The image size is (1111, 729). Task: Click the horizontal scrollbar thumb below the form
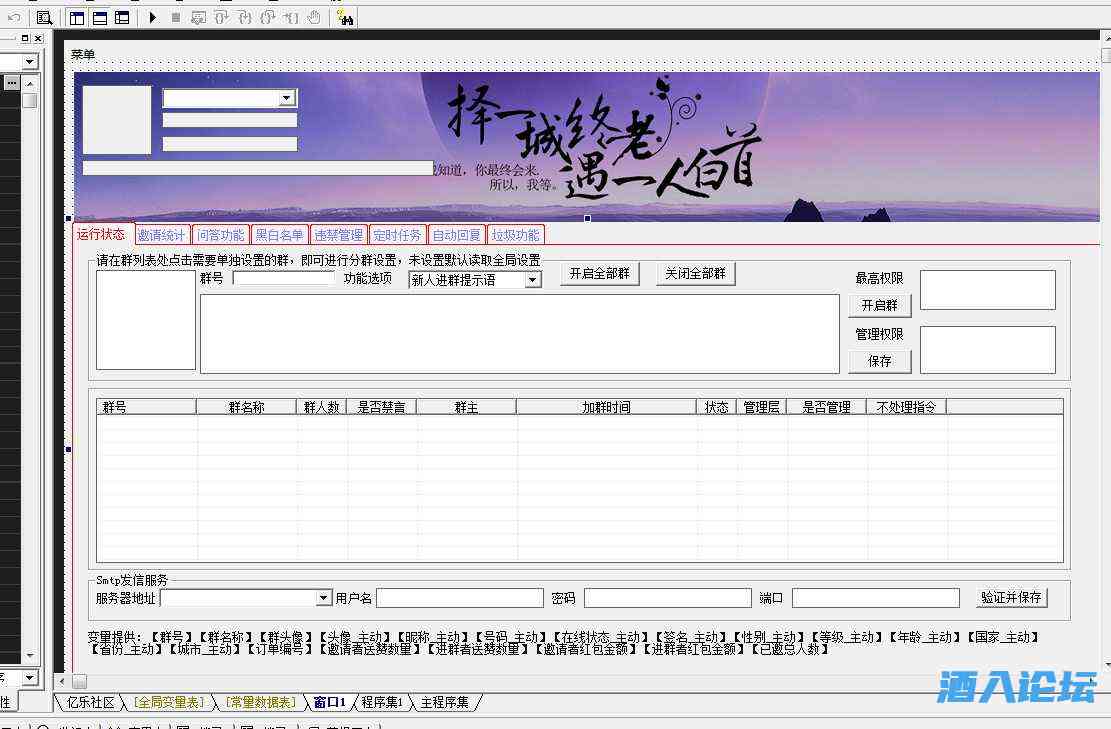80,681
